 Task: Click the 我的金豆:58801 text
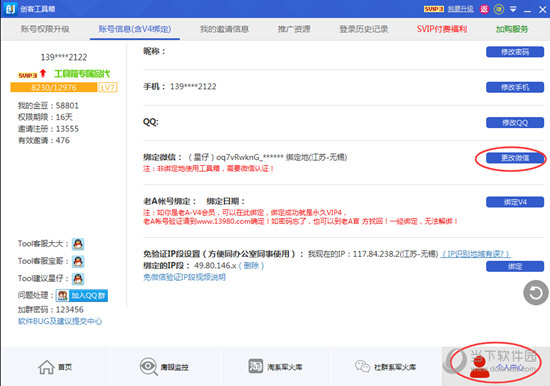click(x=48, y=106)
